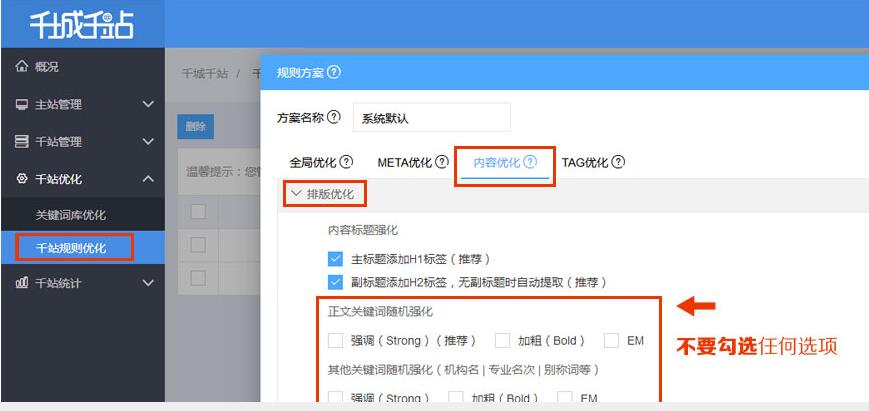The image size is (869, 411).
Task: Click the 主站管理 monitor icon
Action: 22,104
